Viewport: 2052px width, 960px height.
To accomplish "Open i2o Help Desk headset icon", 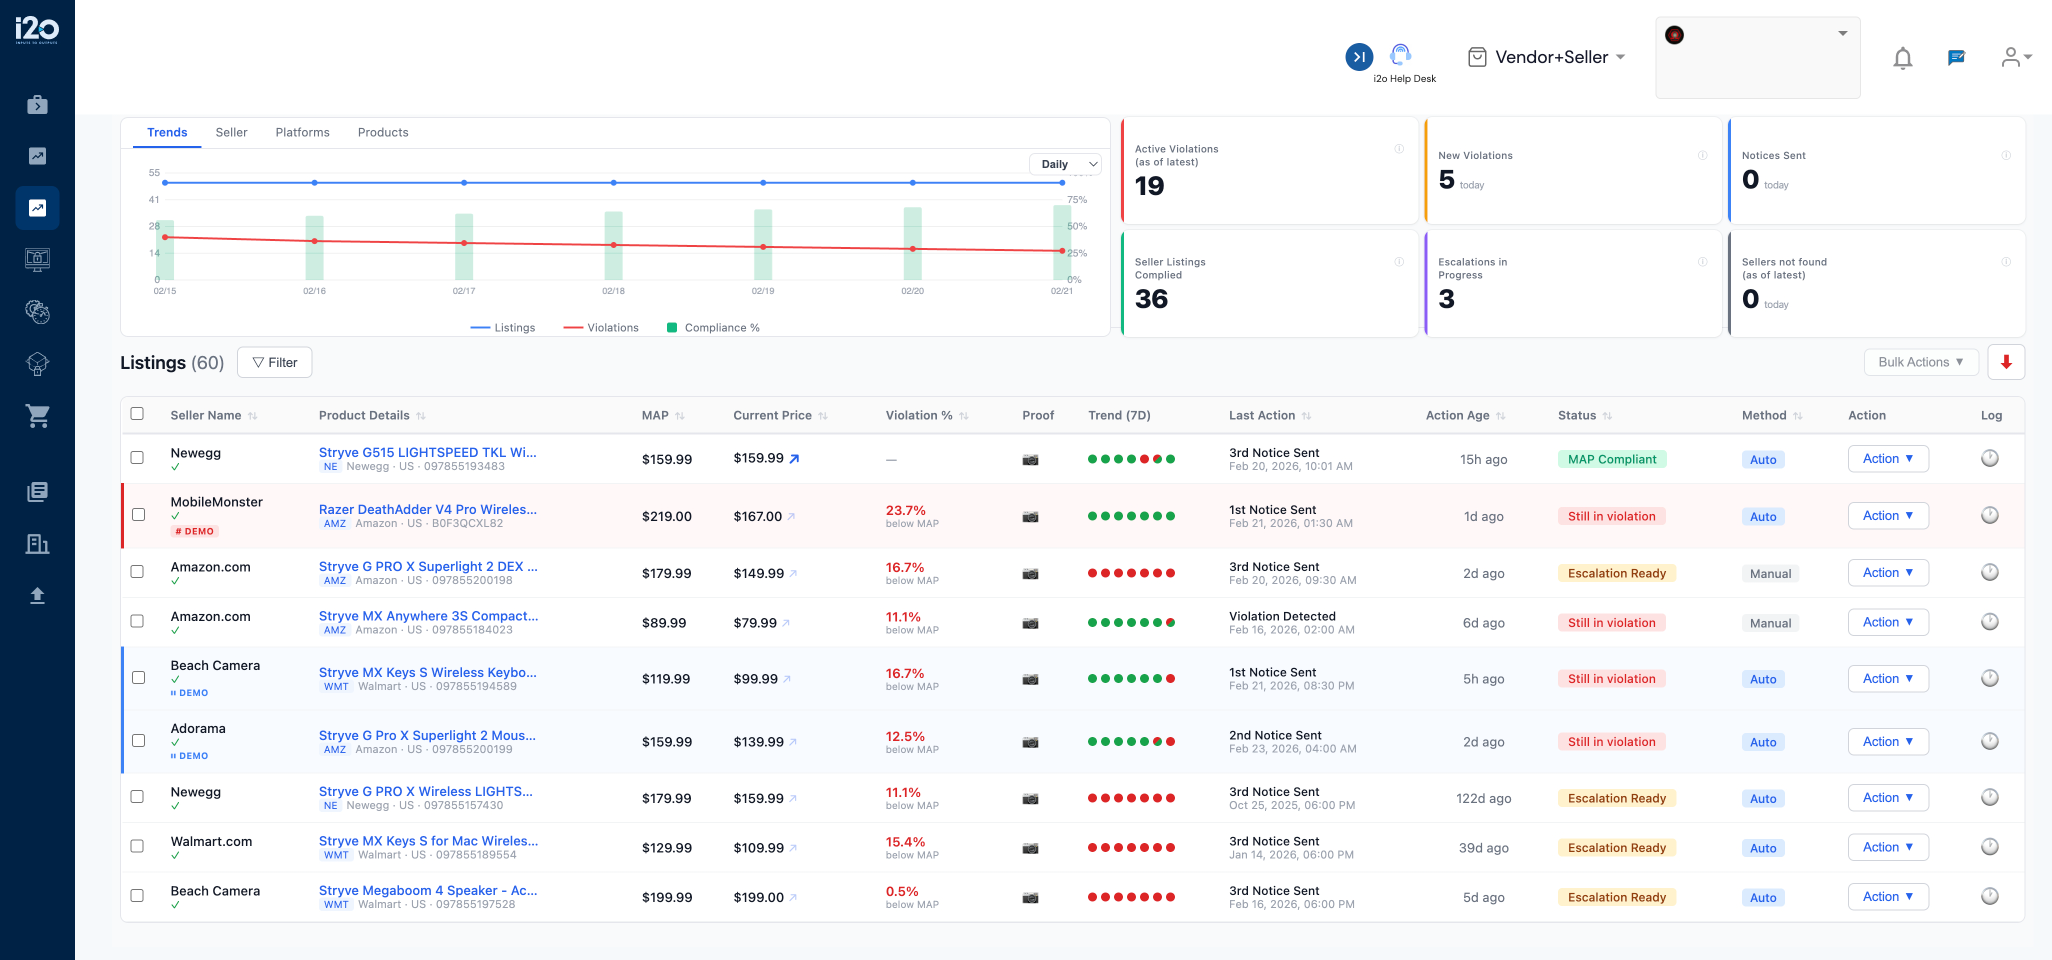I will [x=1401, y=54].
